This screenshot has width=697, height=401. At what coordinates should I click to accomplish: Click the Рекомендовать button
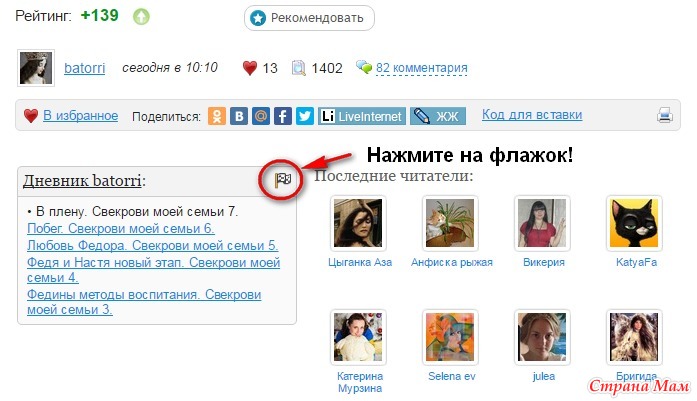pyautogui.click(x=309, y=18)
